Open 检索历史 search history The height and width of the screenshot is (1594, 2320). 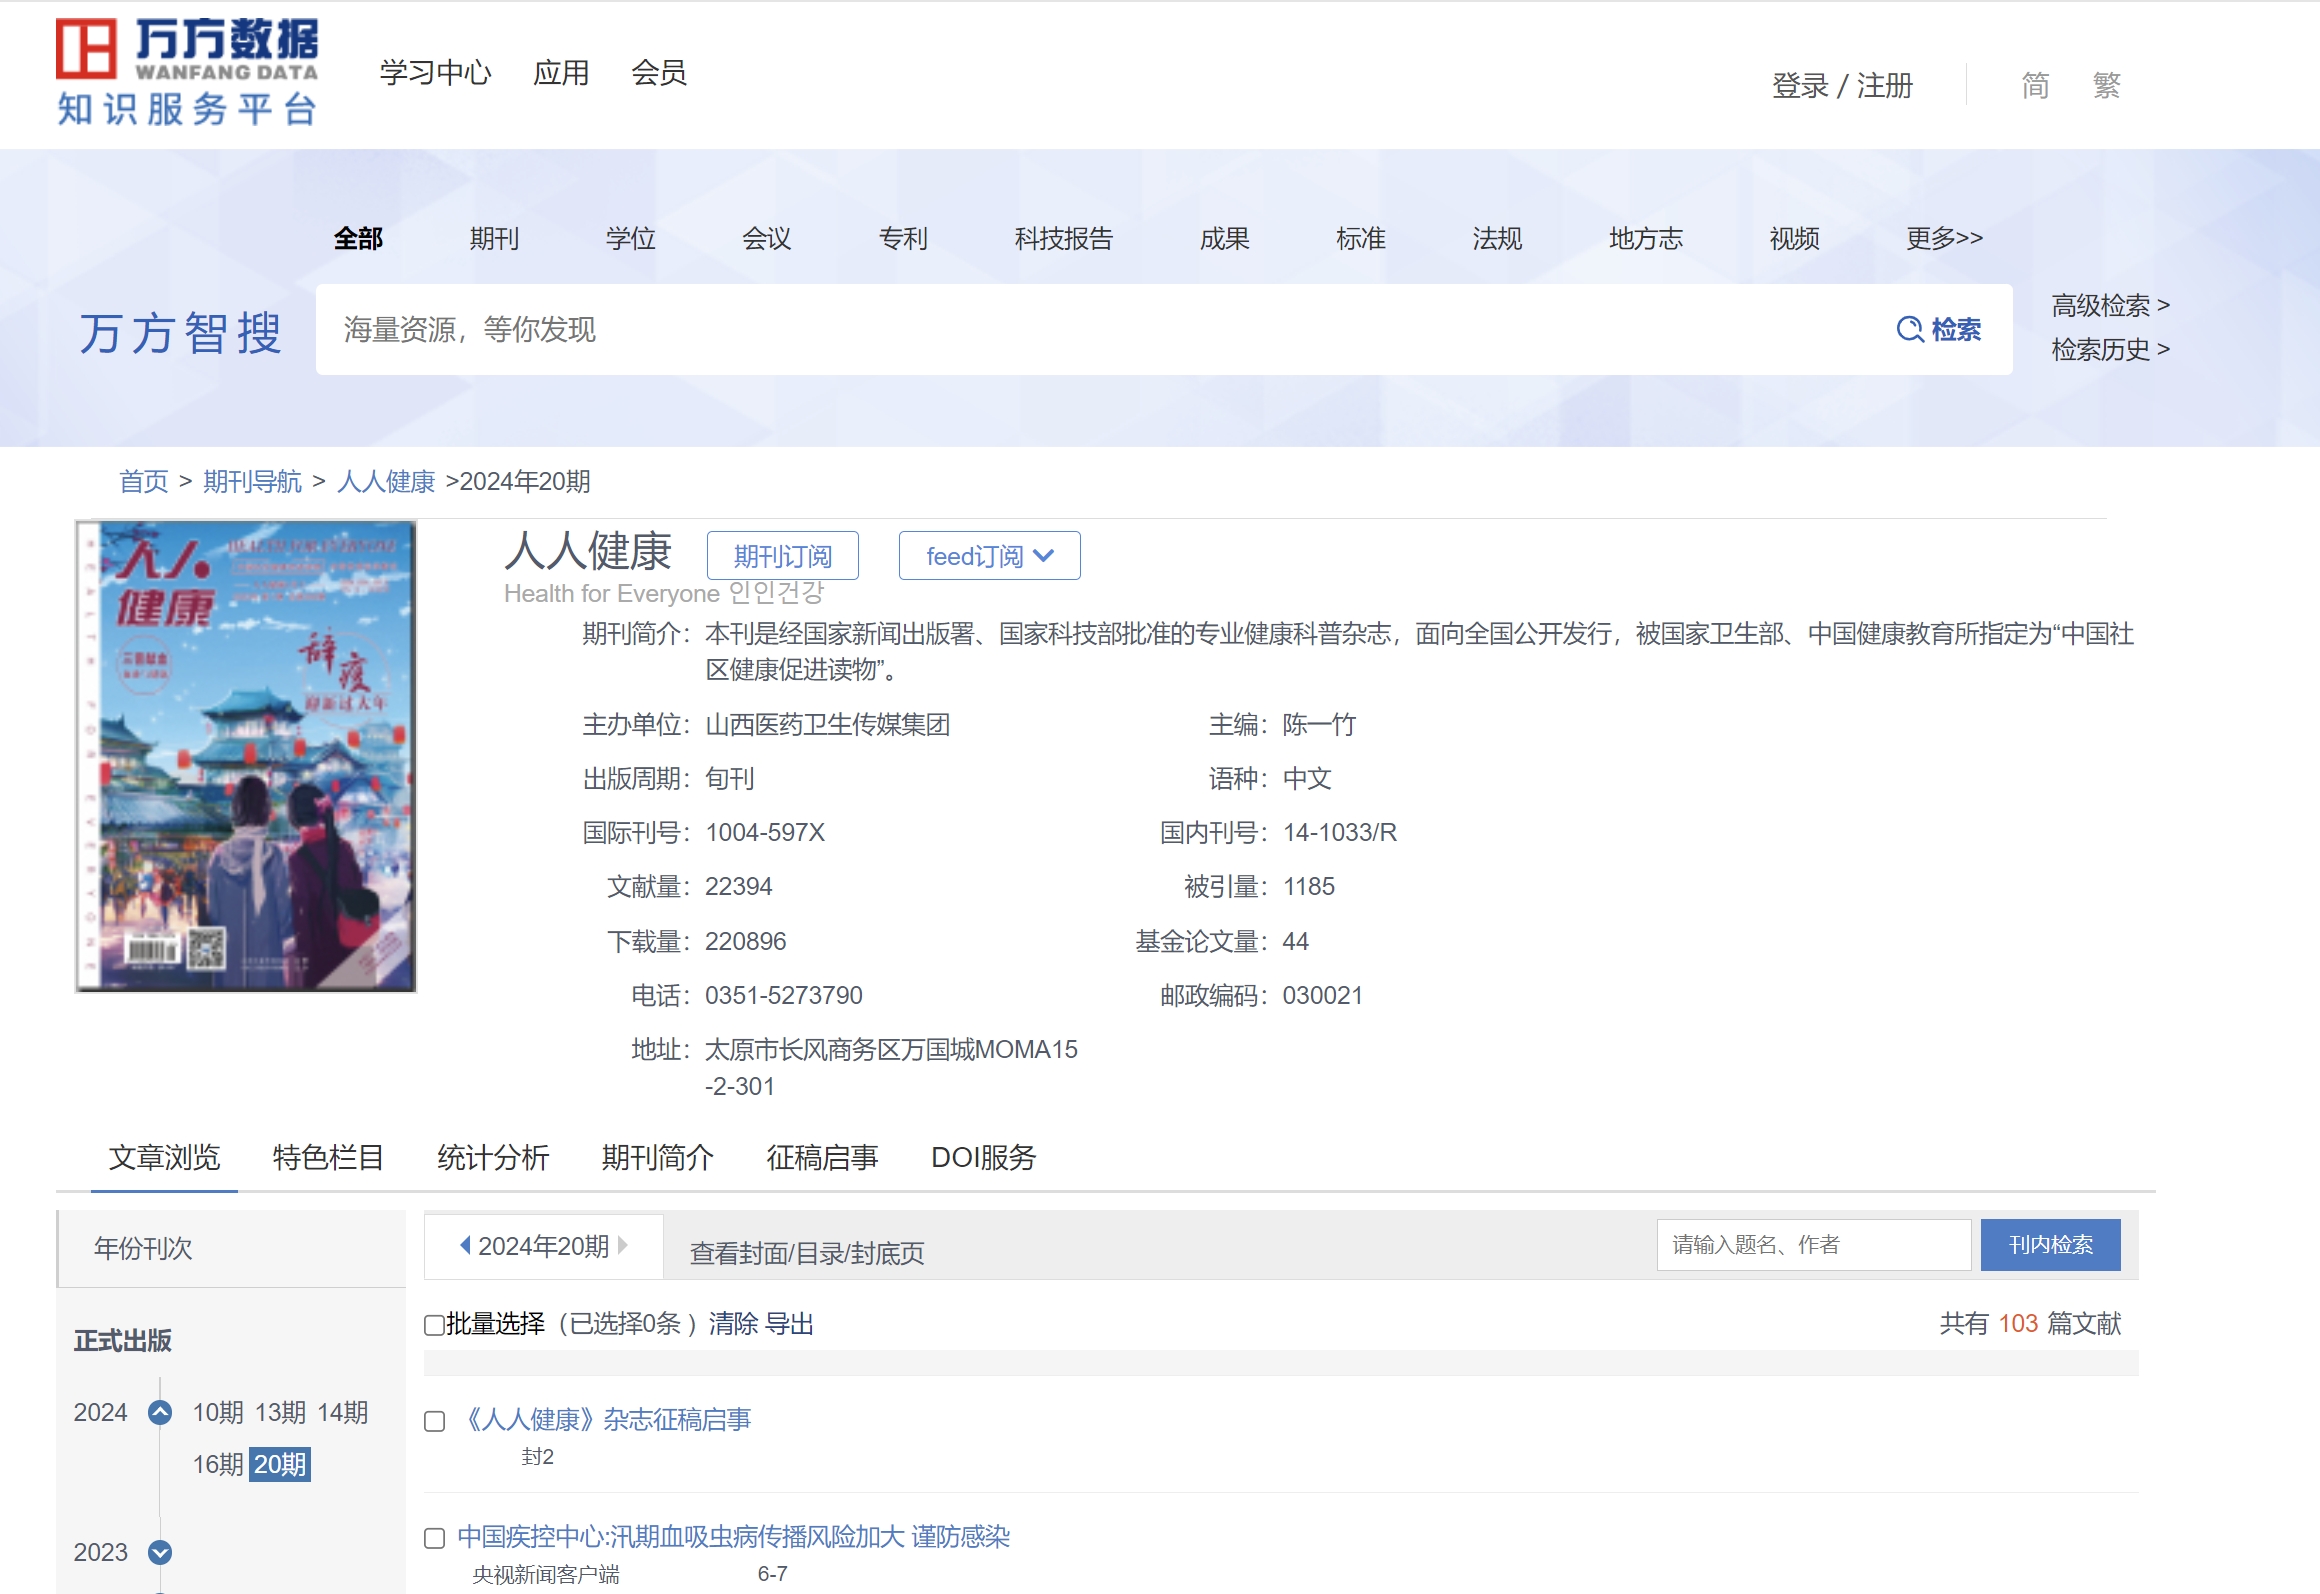coord(2110,349)
